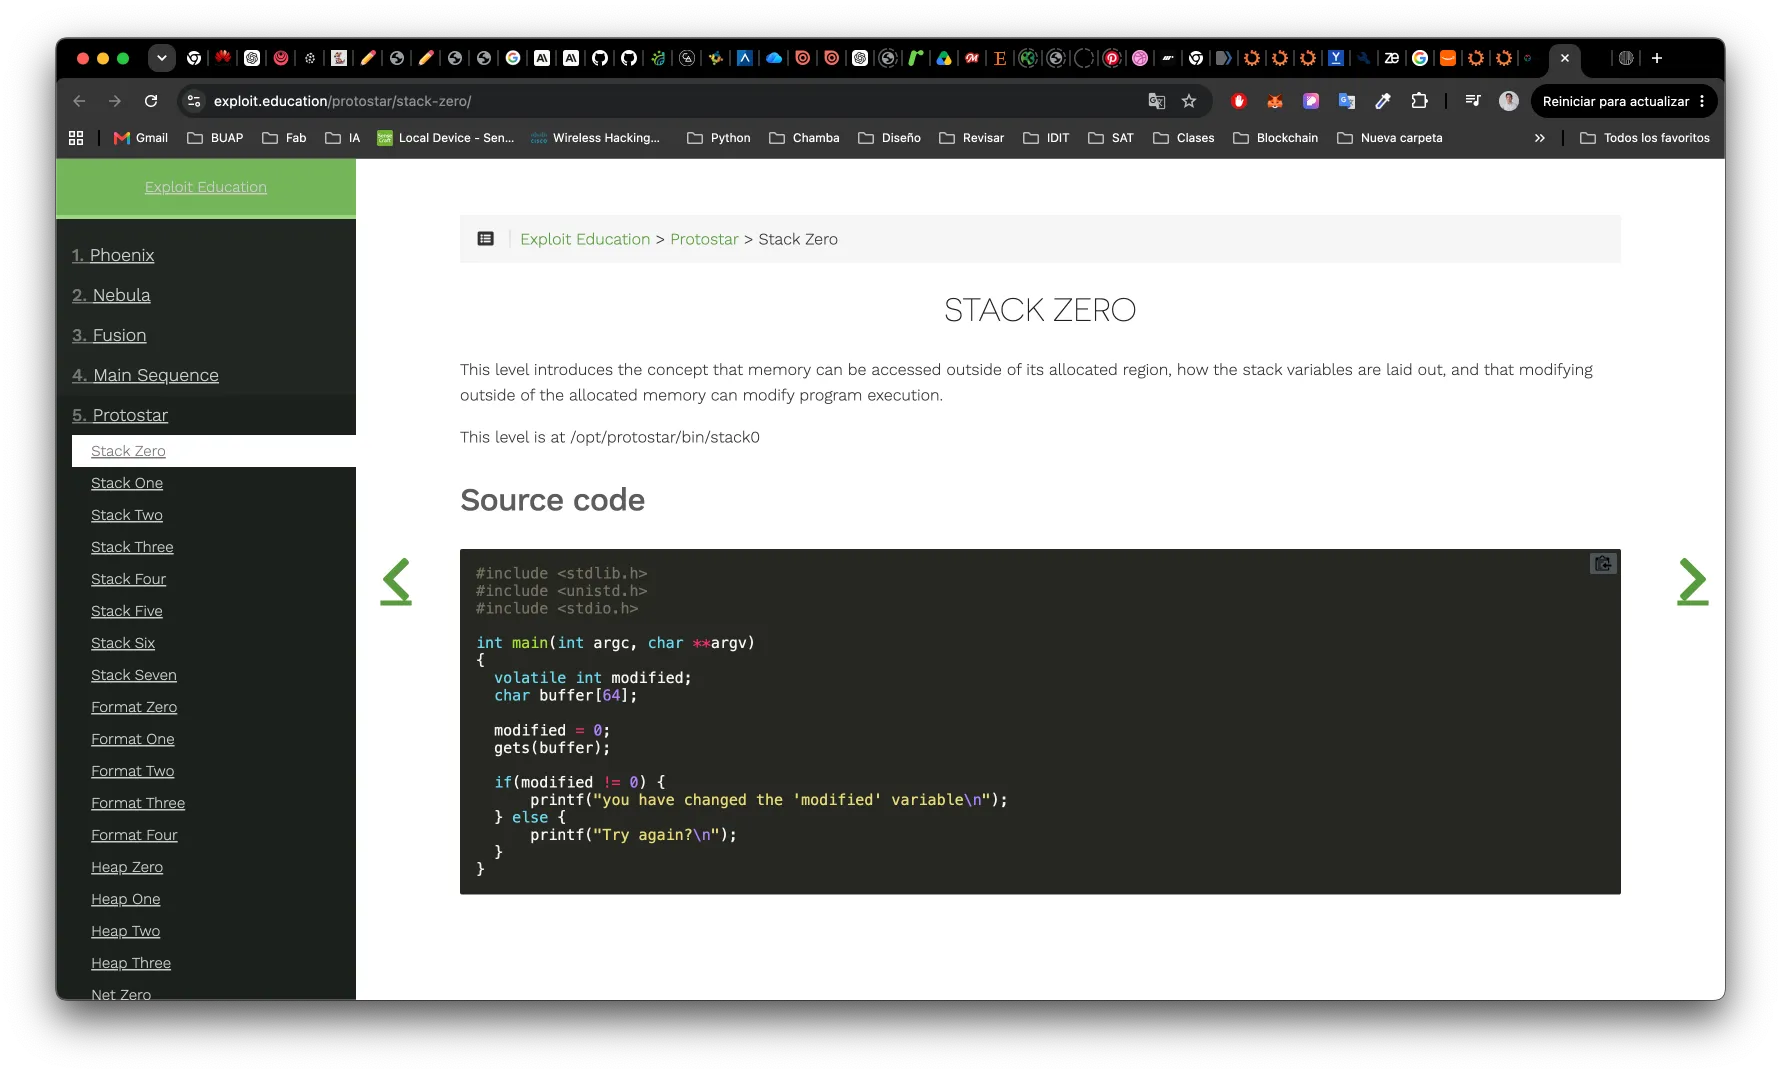Open the Protostar section

point(120,415)
